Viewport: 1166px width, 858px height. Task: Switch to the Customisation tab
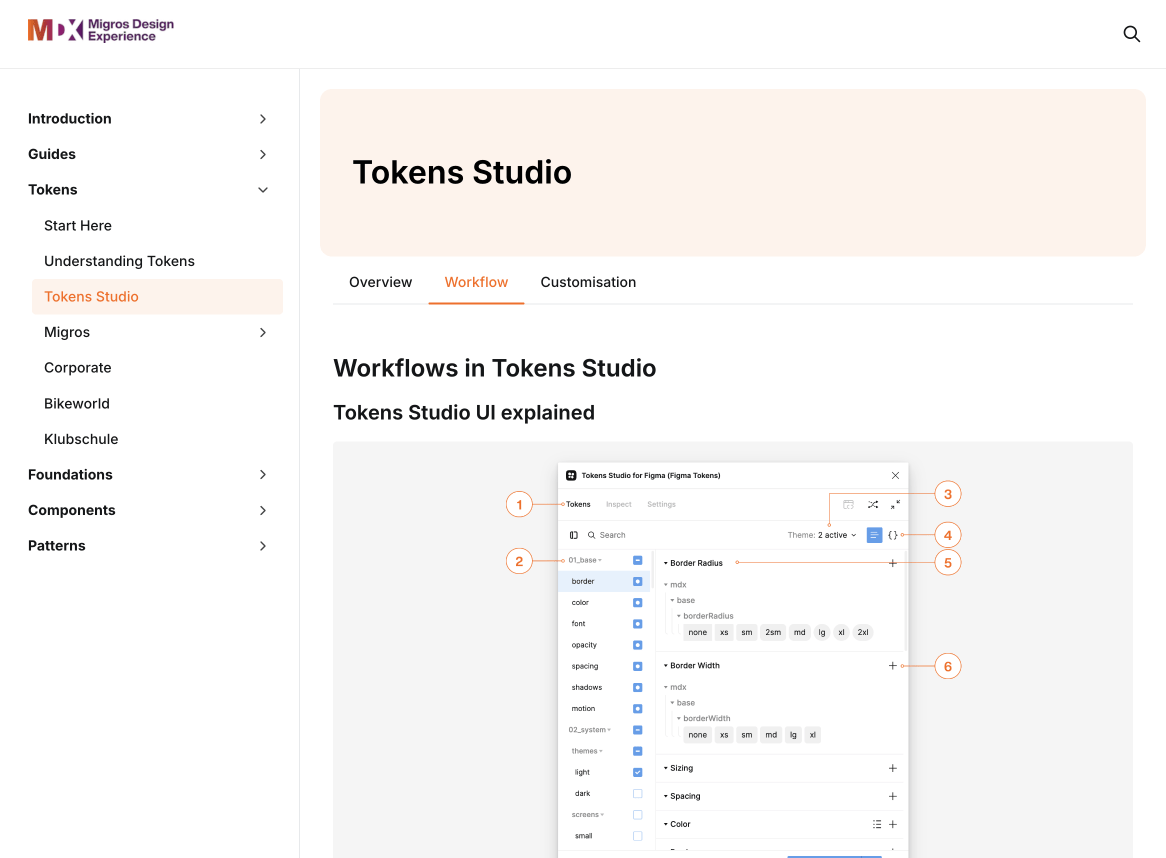588,283
